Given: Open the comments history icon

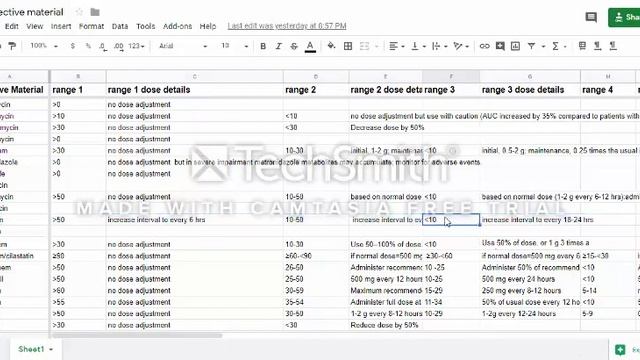Looking at the screenshot, I should tap(591, 17).
